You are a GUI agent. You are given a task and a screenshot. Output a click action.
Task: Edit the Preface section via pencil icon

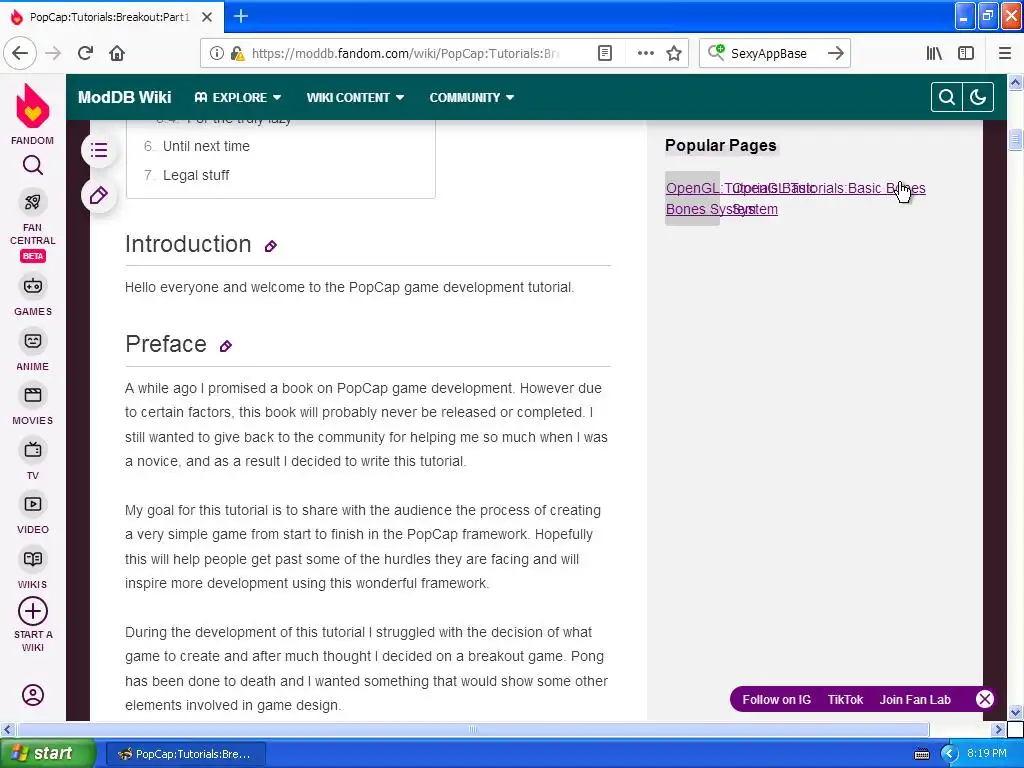click(225, 346)
